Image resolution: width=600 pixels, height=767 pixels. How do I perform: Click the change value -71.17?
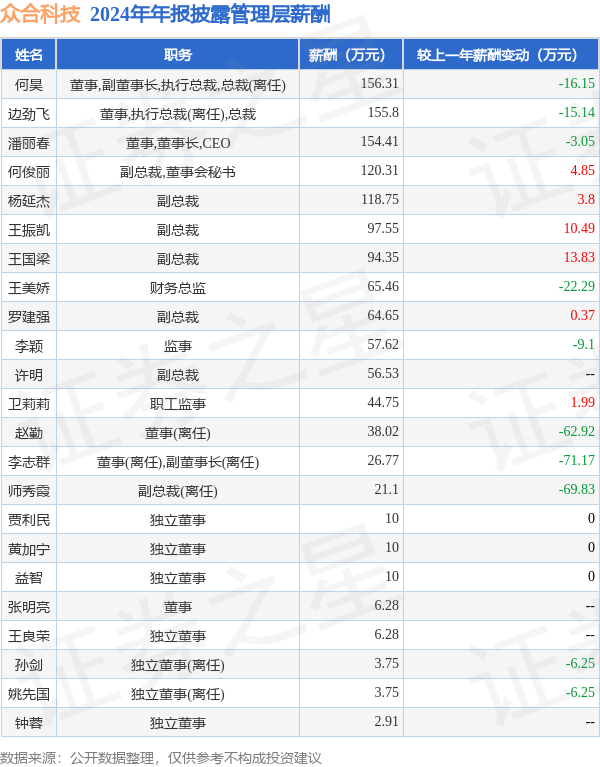(x=577, y=460)
